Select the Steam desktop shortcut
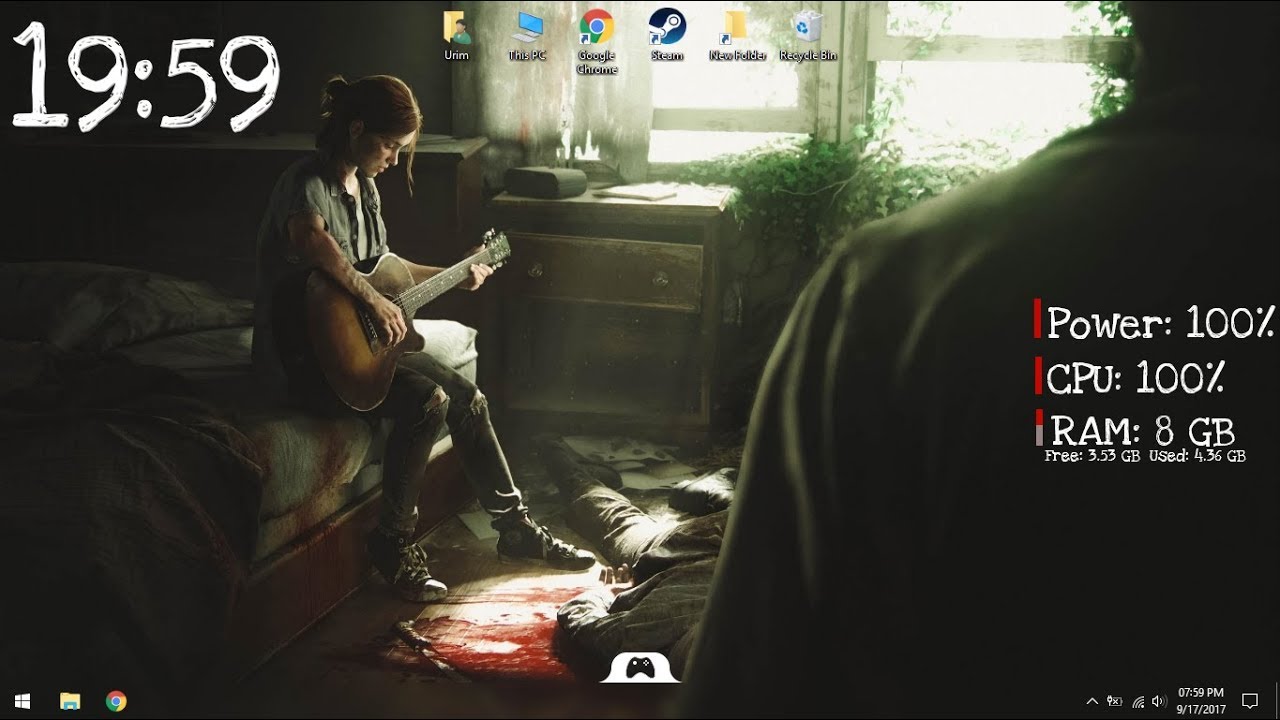The width and height of the screenshot is (1280, 720). tap(667, 36)
